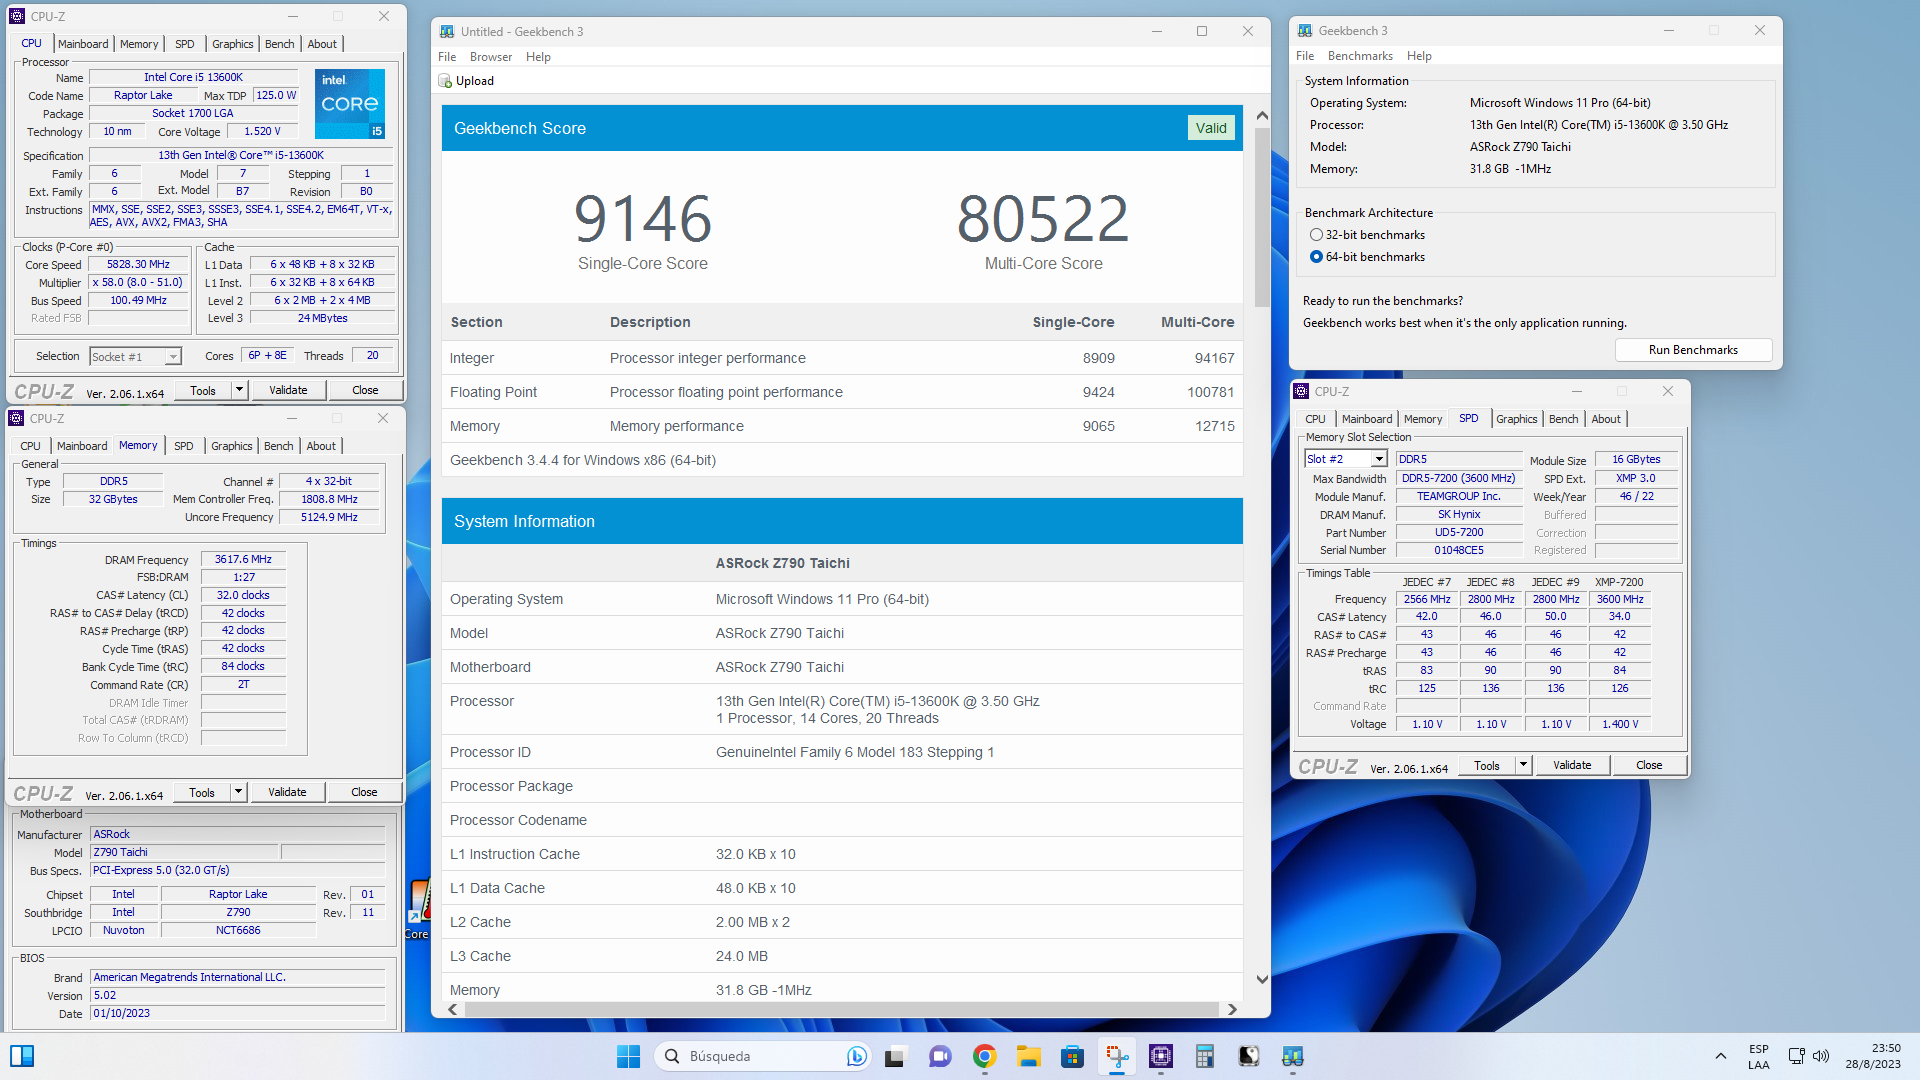Click the ESP LAA language indicator
The image size is (1920, 1080).
click(1759, 1056)
